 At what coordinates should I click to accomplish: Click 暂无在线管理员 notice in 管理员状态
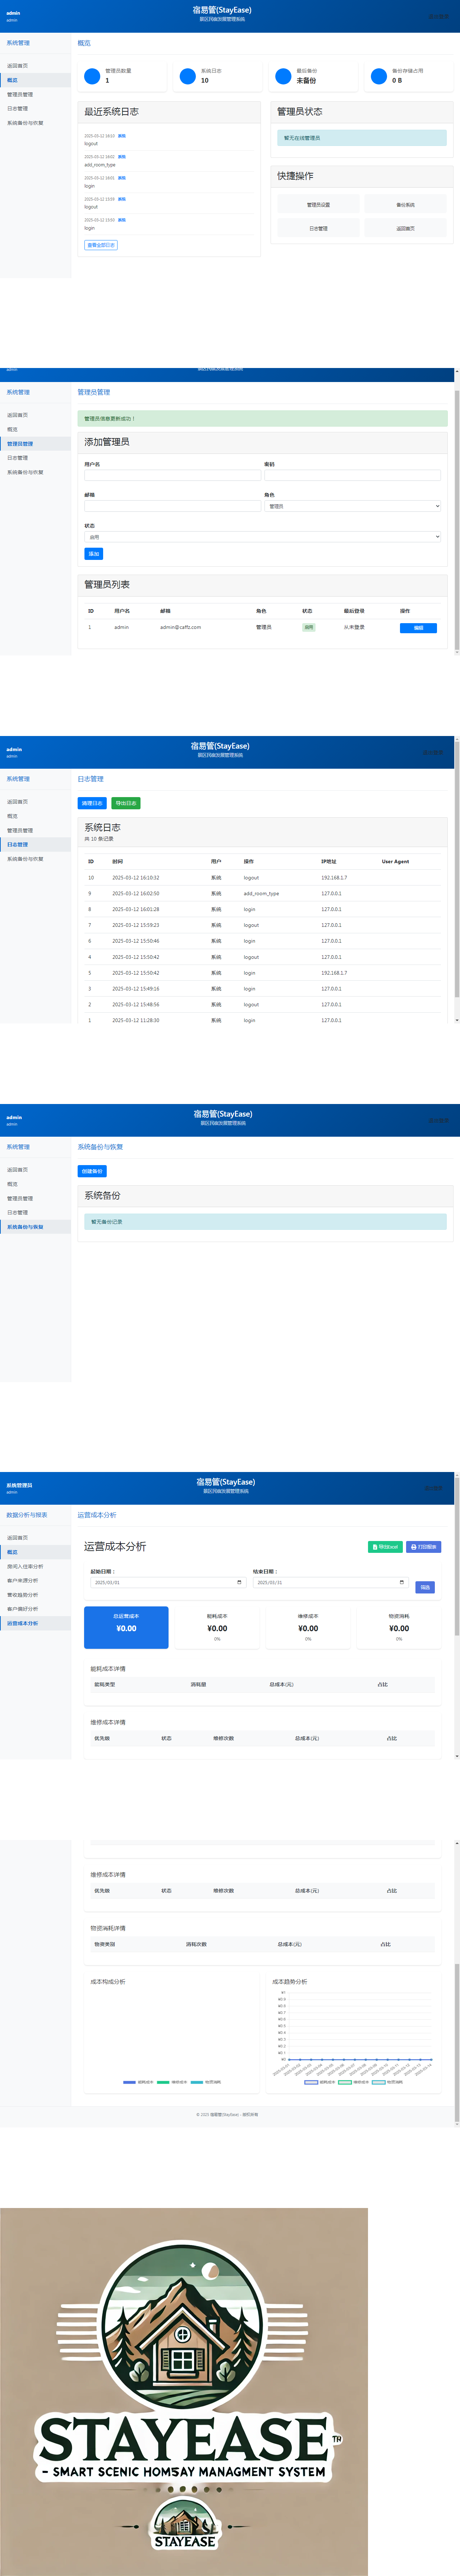click(x=362, y=138)
